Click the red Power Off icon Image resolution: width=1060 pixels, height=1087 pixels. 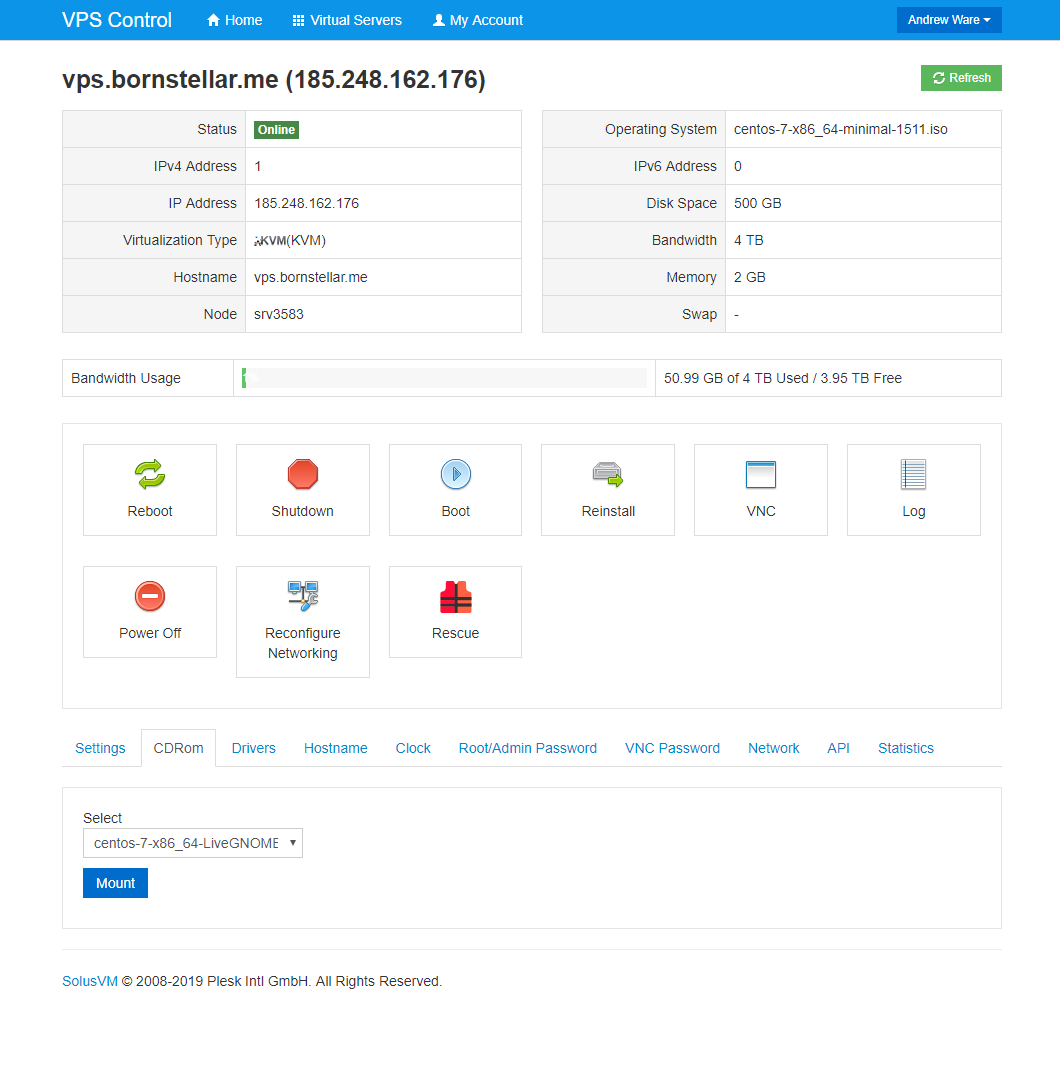150,597
